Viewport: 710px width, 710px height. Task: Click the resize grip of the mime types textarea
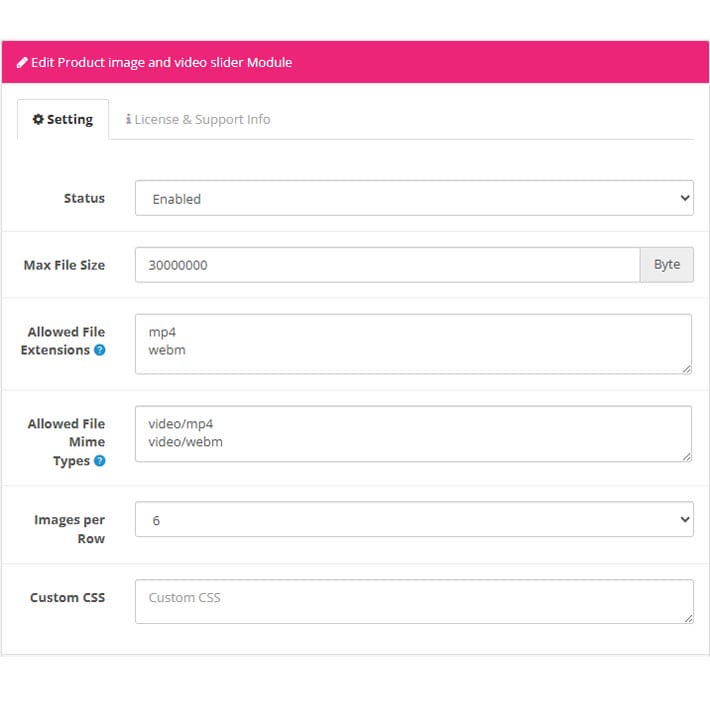(686, 456)
